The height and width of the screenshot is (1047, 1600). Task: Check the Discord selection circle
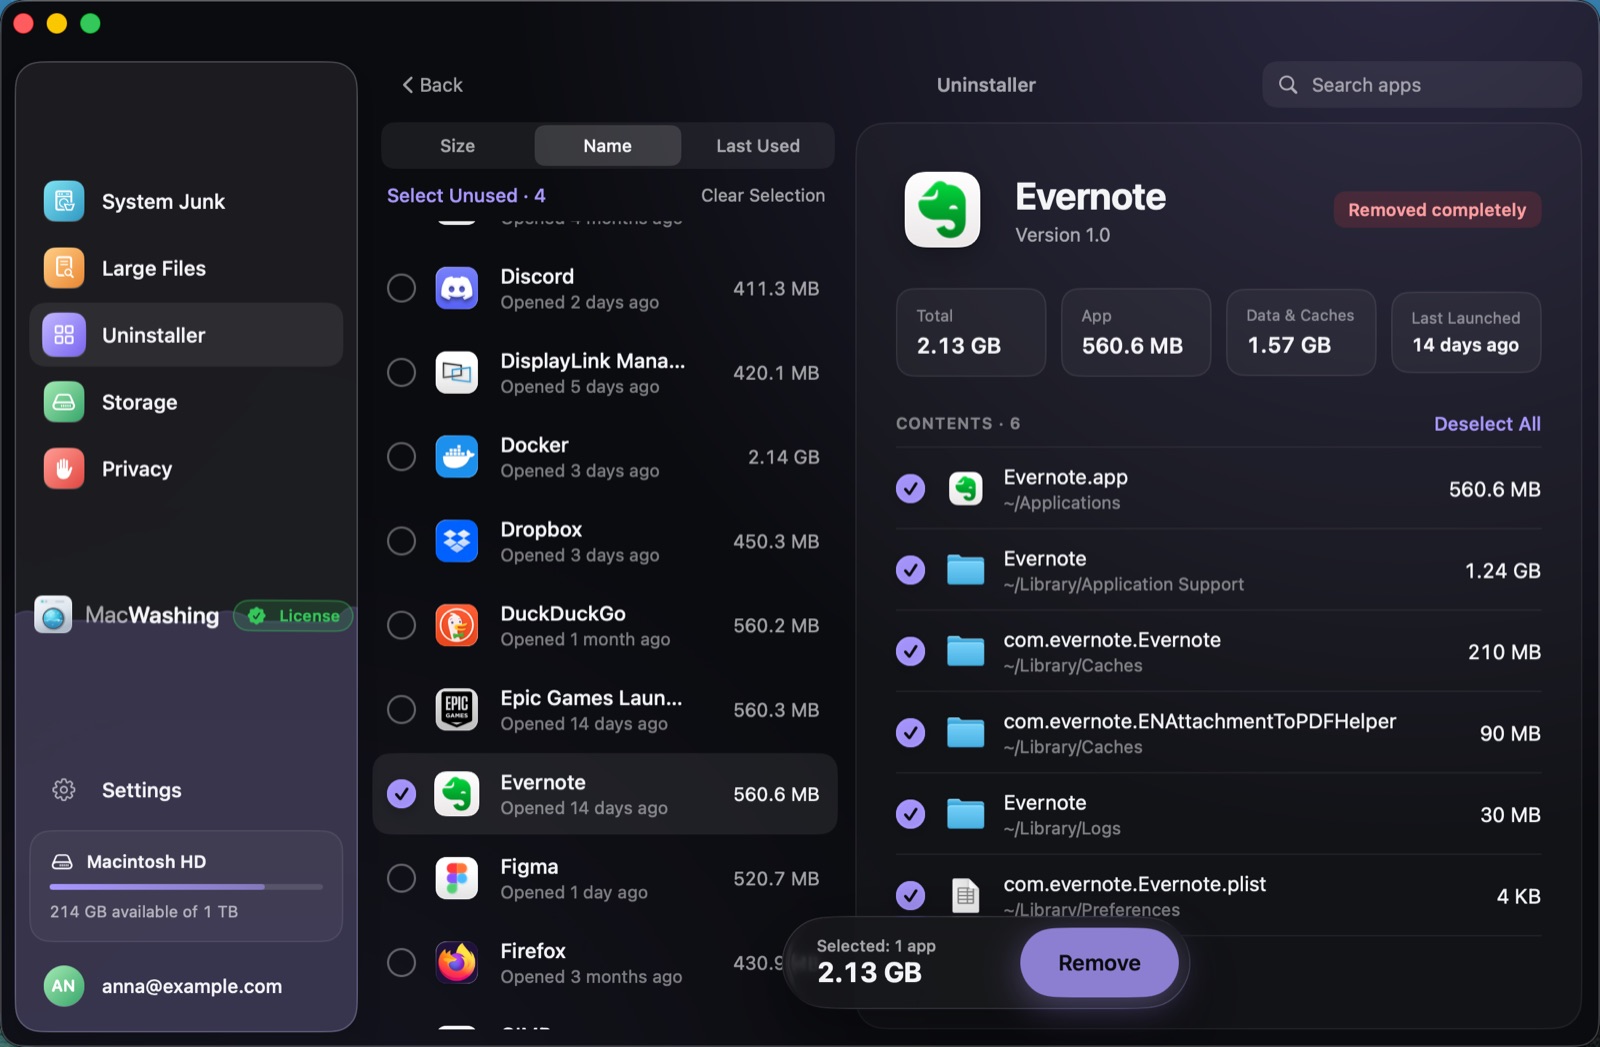pyautogui.click(x=401, y=288)
